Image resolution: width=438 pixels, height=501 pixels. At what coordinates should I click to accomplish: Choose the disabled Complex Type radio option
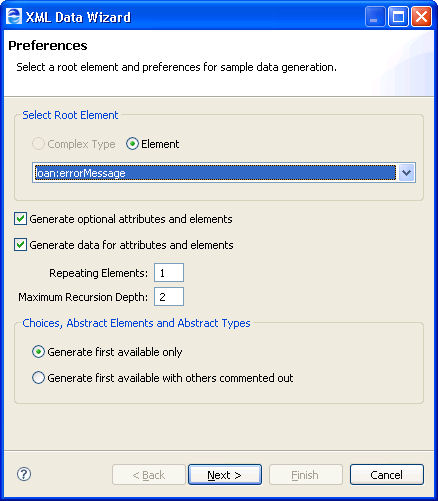38,144
